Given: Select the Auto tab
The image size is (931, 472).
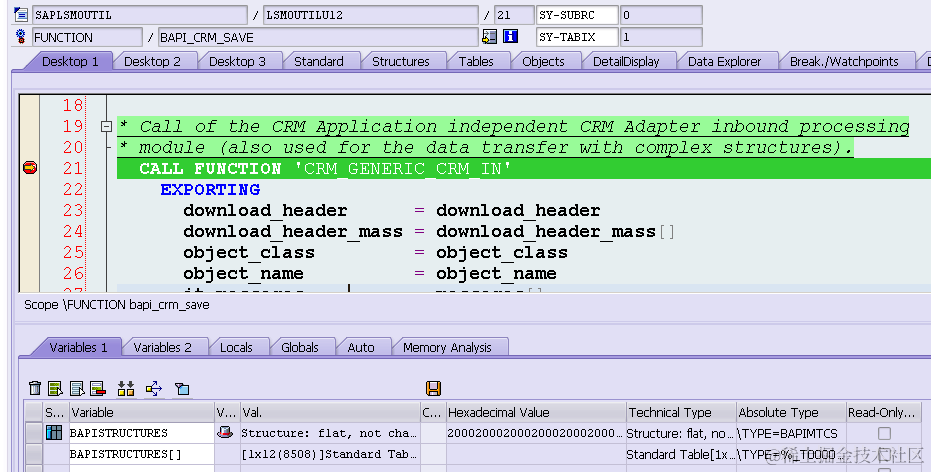Looking at the screenshot, I should pos(361,347).
